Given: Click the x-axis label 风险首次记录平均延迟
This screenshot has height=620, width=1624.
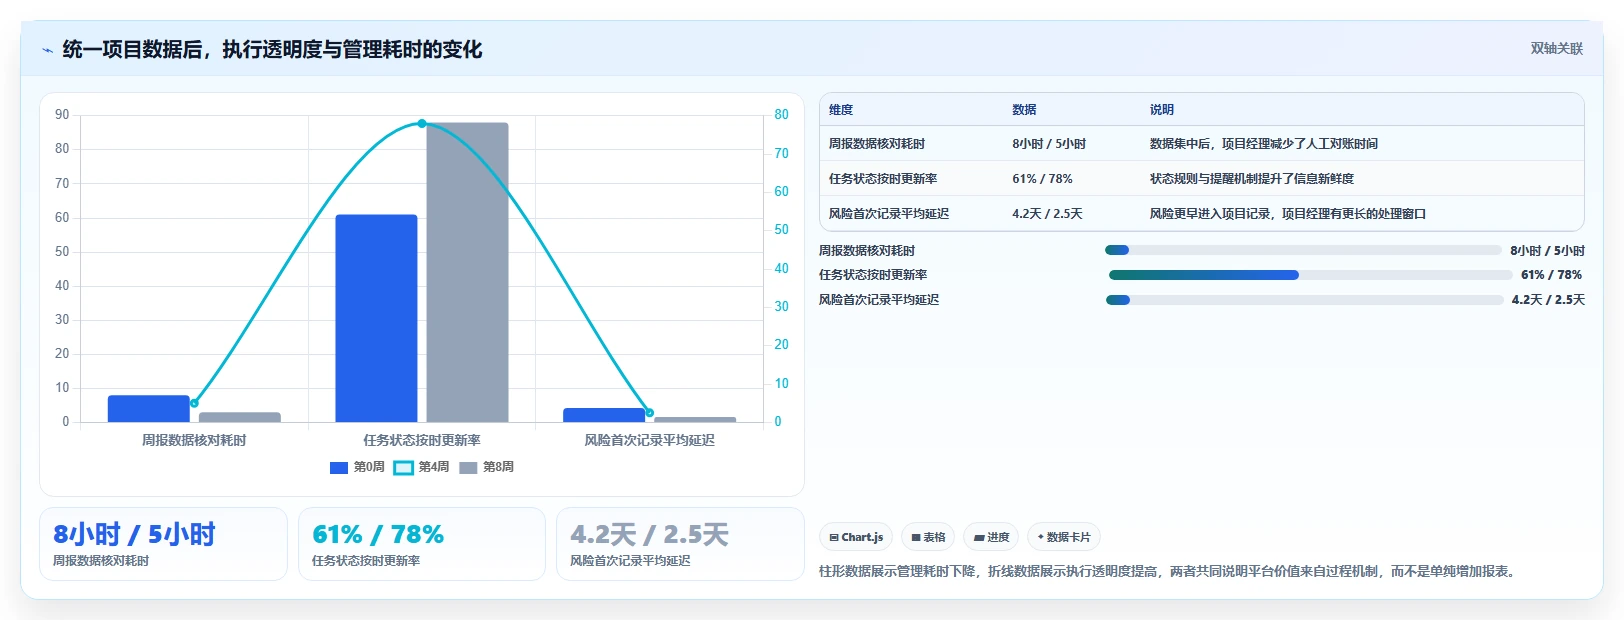Looking at the screenshot, I should click(x=650, y=440).
